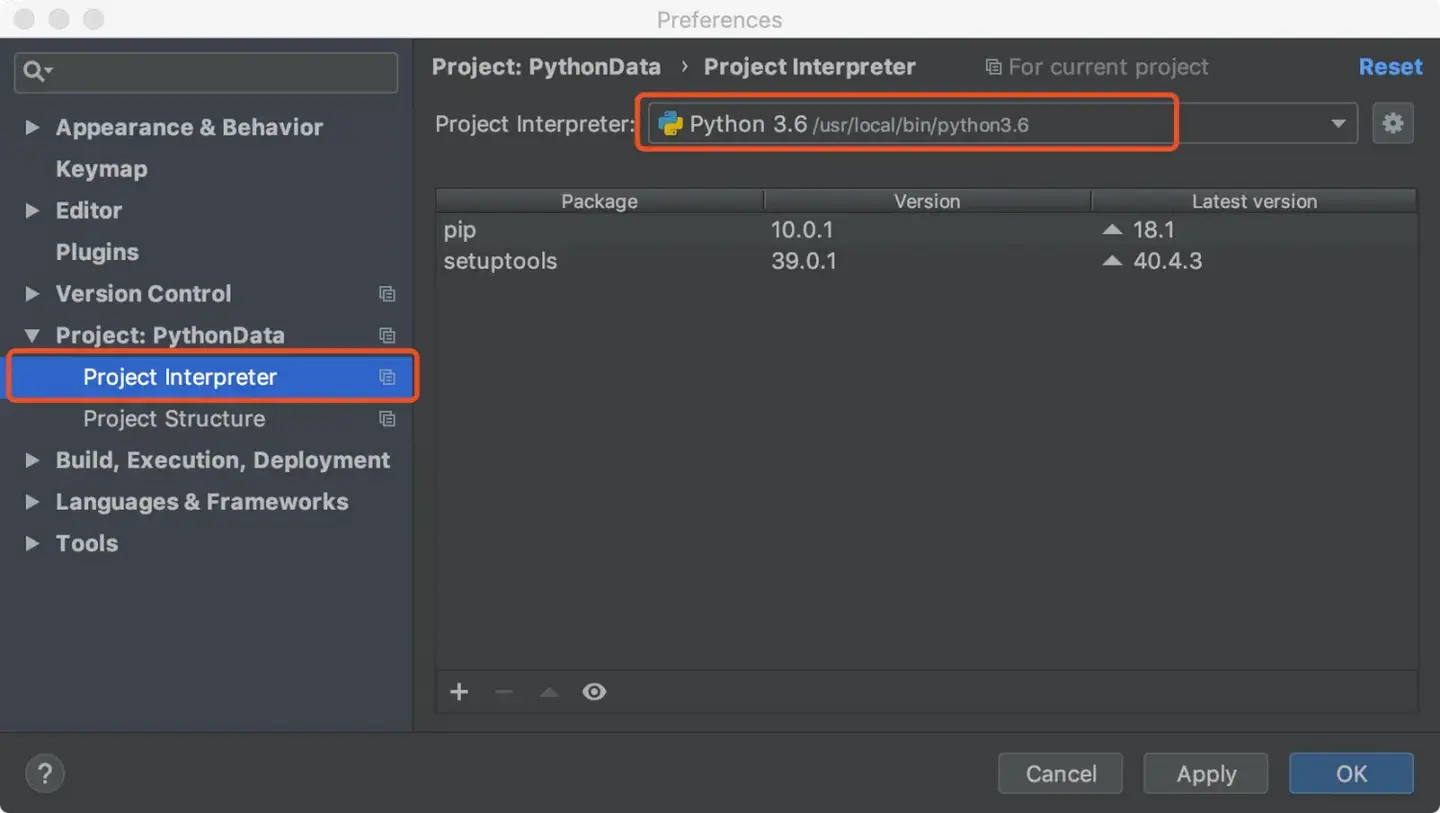Open the Plugins settings page
This screenshot has height=813, width=1440.
[x=97, y=252]
